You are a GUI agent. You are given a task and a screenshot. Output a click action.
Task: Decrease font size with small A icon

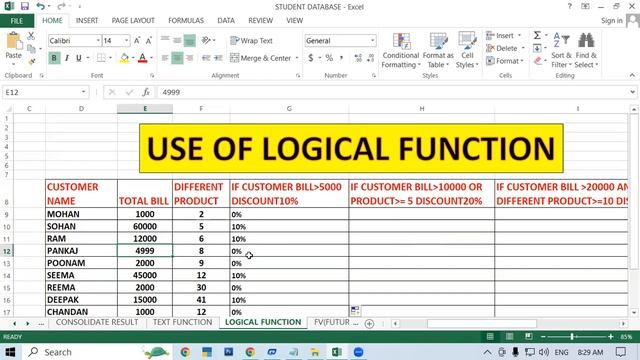(x=149, y=40)
